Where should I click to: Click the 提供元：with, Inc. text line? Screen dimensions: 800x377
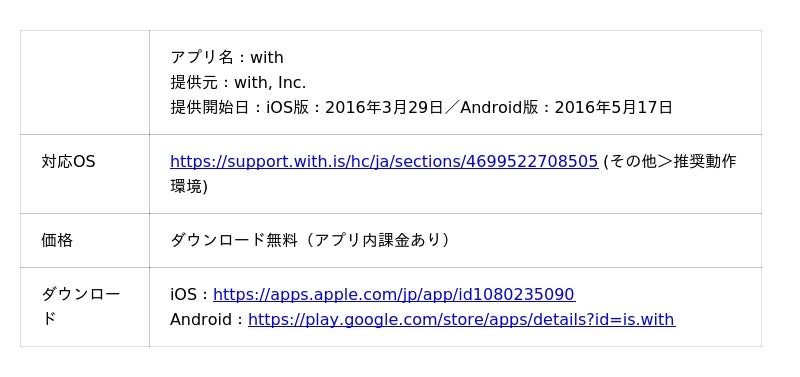pos(238,82)
